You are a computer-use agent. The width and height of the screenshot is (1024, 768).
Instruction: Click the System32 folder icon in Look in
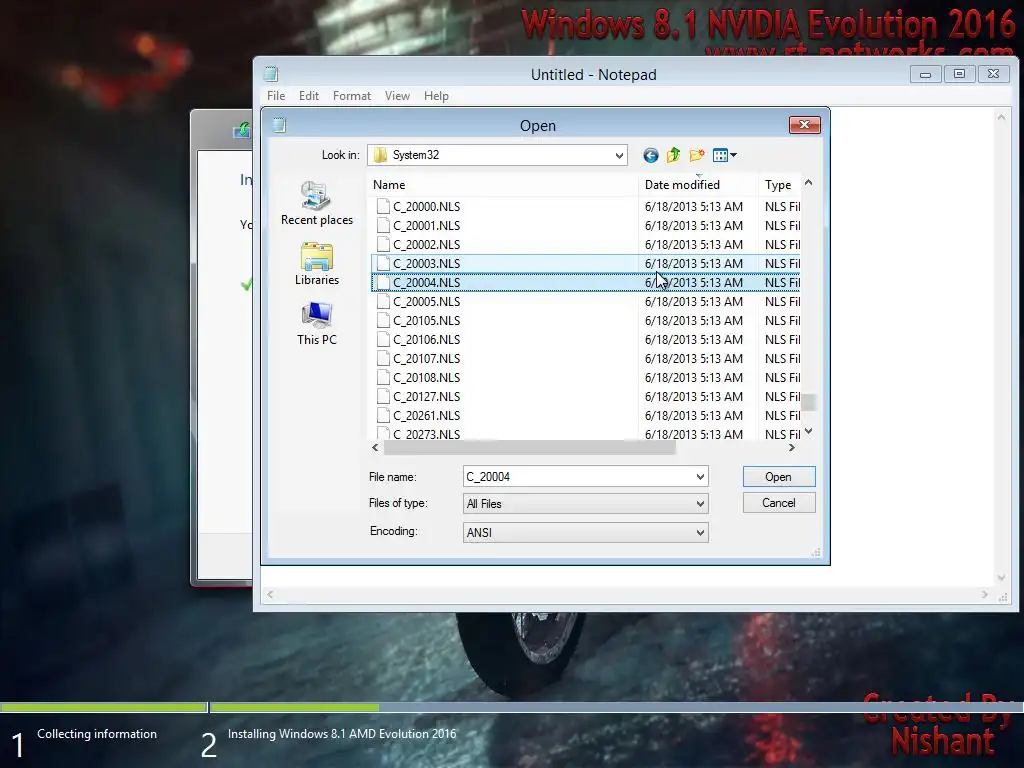[x=380, y=155]
